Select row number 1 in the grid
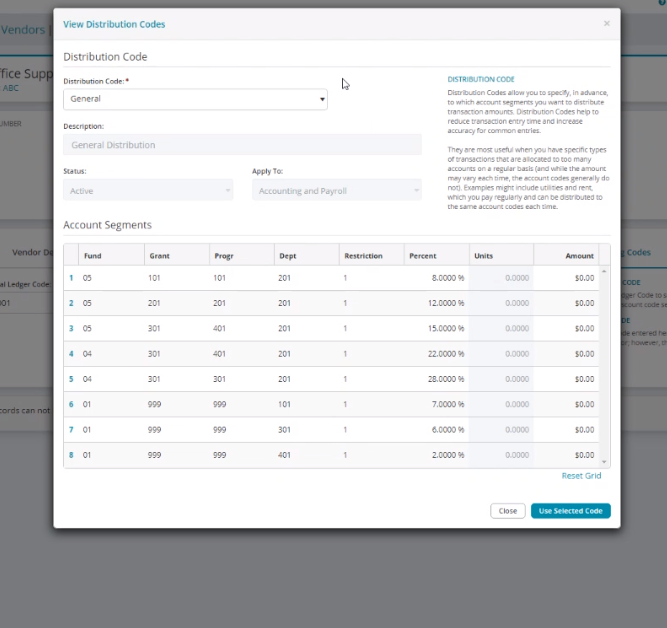Image resolution: width=667 pixels, height=628 pixels. pyautogui.click(x=71, y=278)
